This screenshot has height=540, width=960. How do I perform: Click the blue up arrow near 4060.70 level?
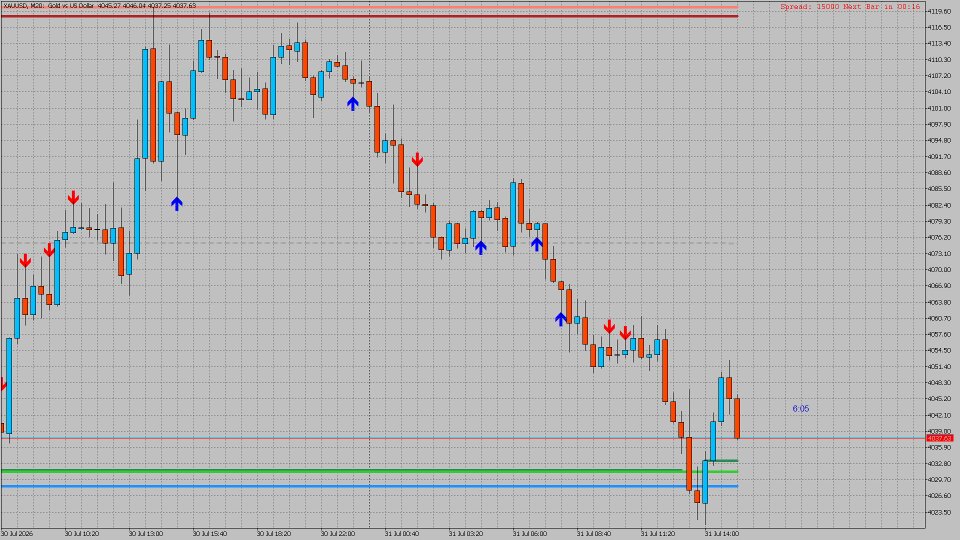(x=561, y=319)
